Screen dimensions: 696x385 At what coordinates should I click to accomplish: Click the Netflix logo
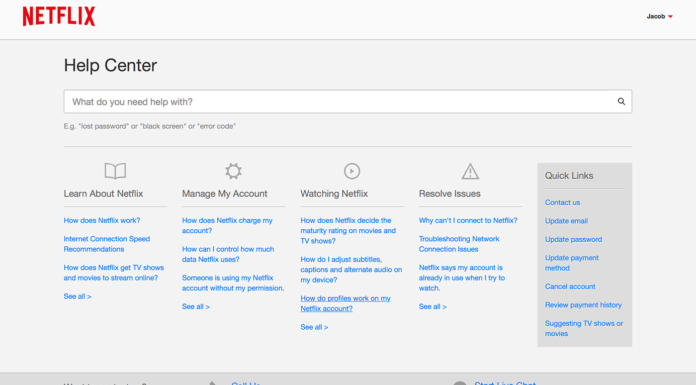coord(59,16)
